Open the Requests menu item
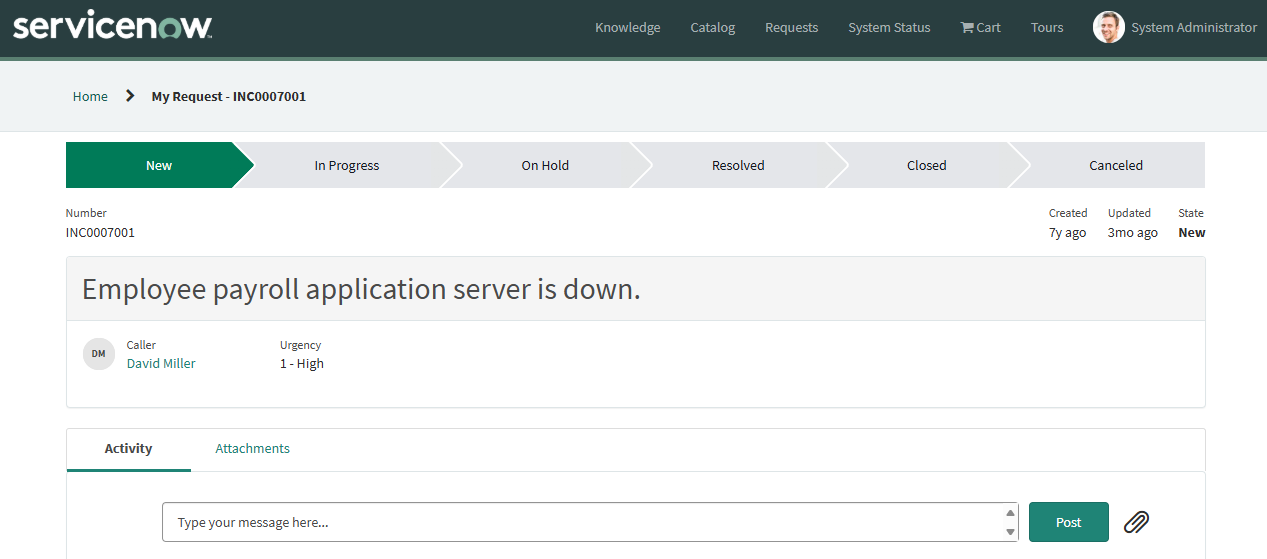The height and width of the screenshot is (559, 1267). (792, 27)
